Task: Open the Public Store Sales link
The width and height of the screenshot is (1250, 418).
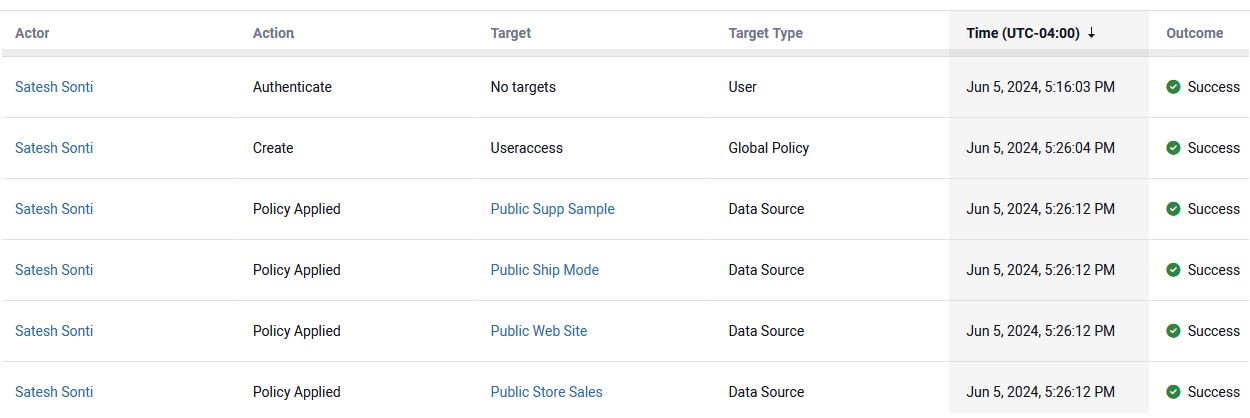Action: point(546,392)
